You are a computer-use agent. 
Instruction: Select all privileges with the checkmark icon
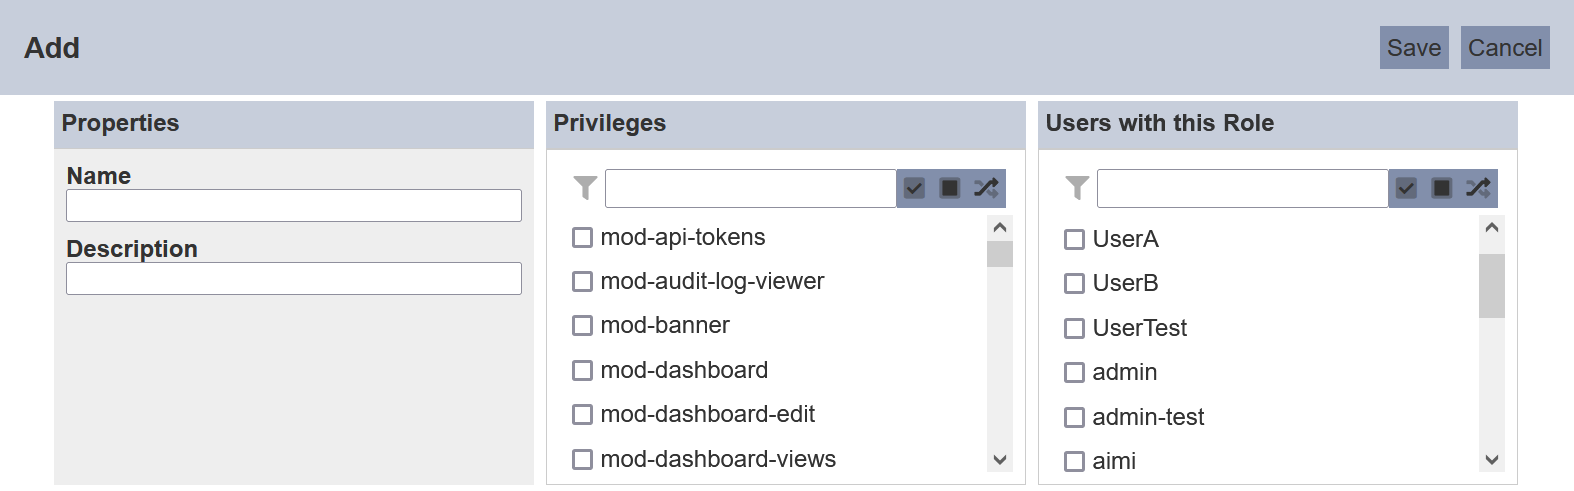point(914,188)
